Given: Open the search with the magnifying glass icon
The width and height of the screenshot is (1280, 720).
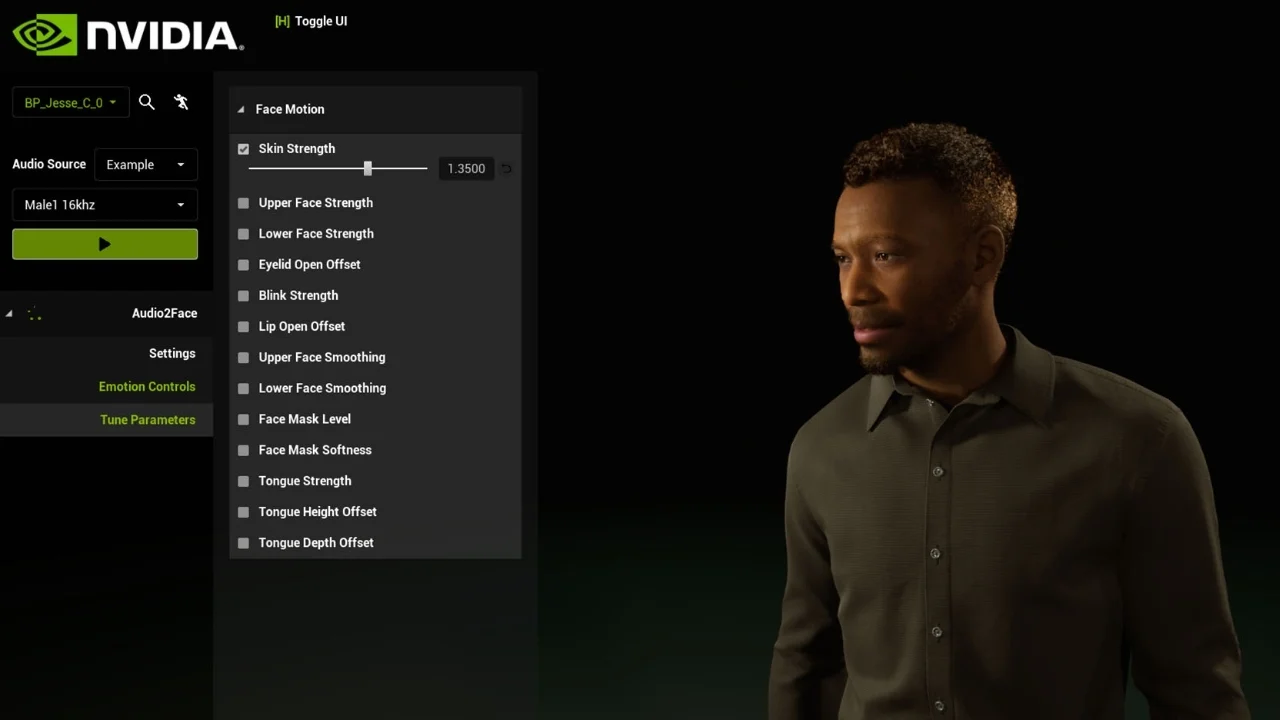Looking at the screenshot, I should (147, 102).
